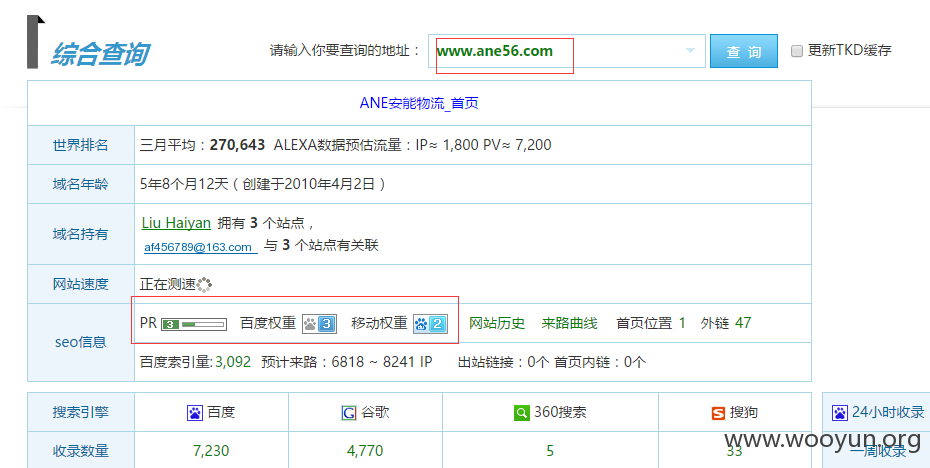
Task: Click the 出站链接:0个 text
Action: pyautogui.click(x=504, y=362)
